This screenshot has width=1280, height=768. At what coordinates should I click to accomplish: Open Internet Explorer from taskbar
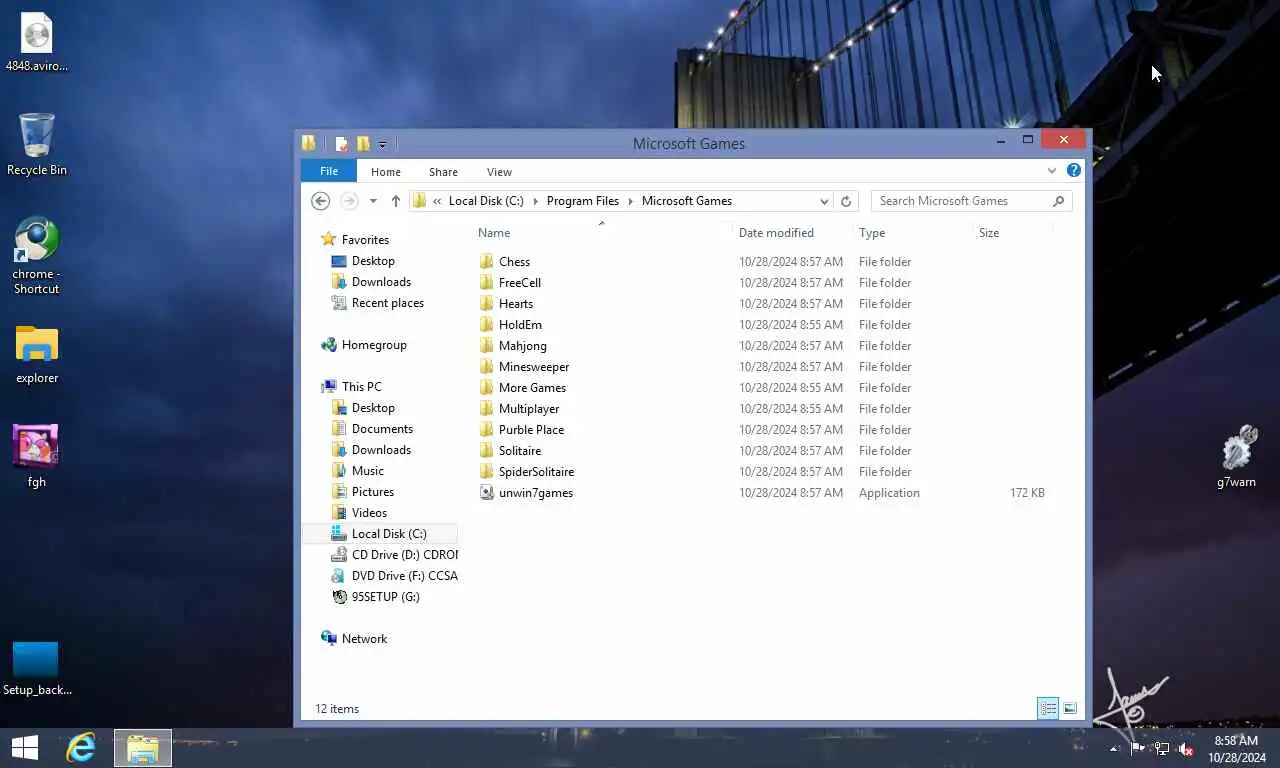(x=81, y=748)
